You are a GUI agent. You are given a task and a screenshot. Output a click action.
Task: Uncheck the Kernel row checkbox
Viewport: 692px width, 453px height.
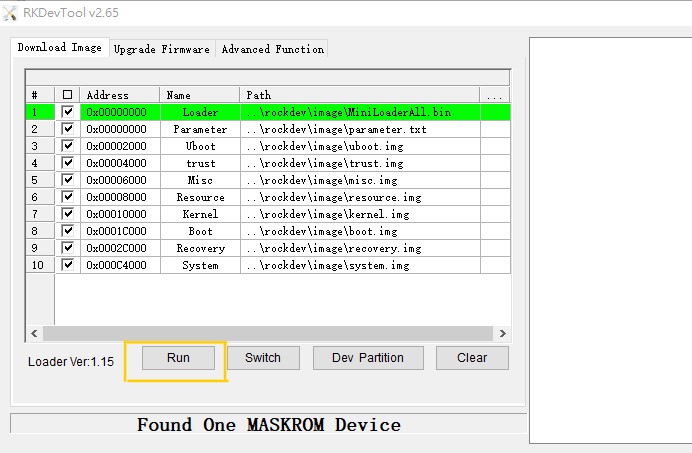(68, 214)
